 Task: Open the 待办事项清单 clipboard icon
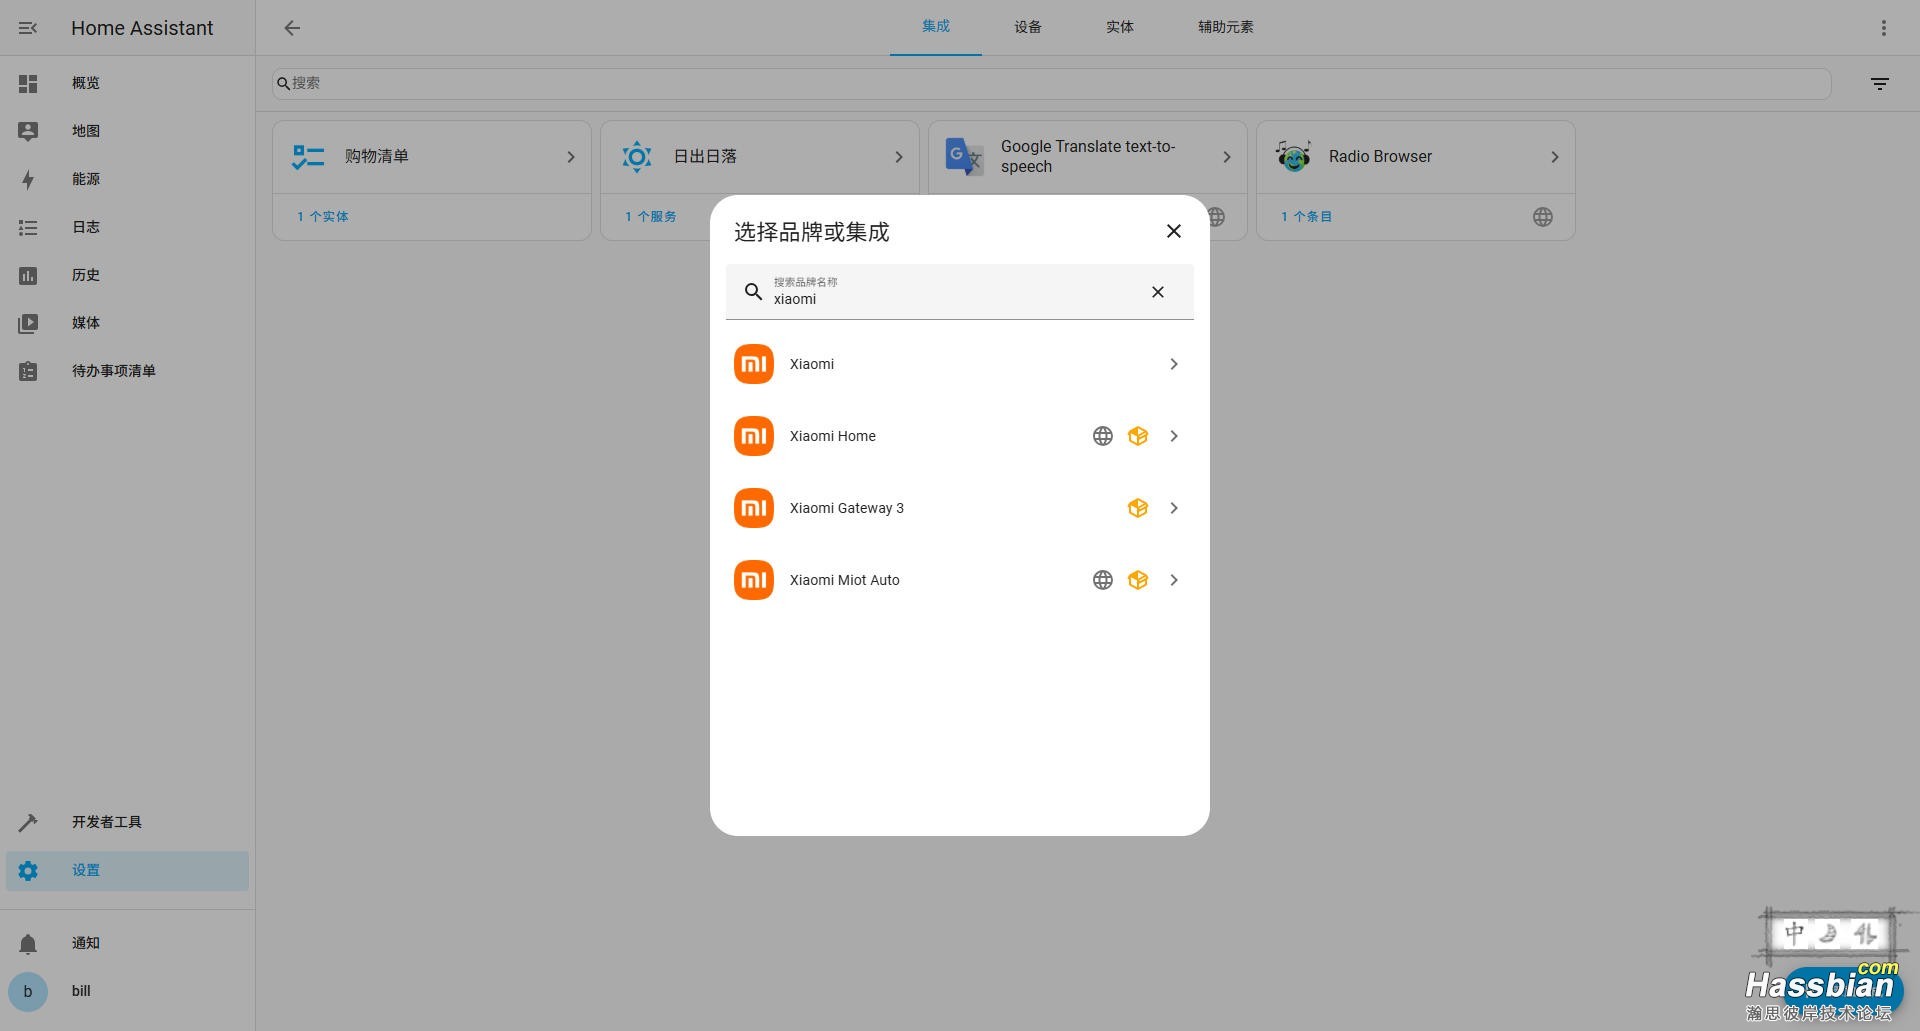[28, 371]
